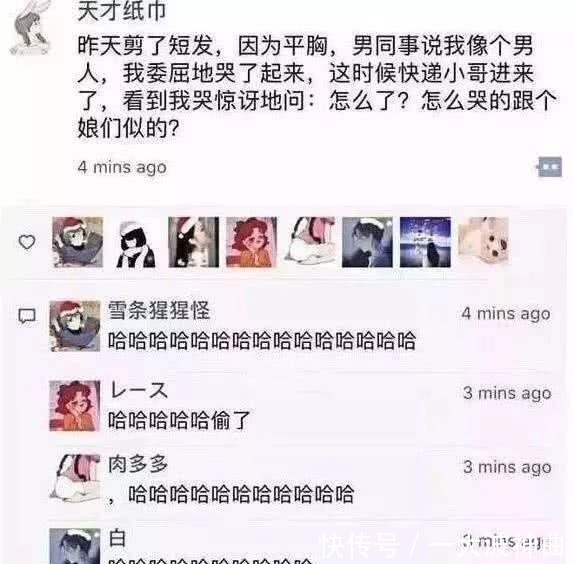Open the 天才纸巾 username
The image size is (573, 564).
click(x=122, y=10)
